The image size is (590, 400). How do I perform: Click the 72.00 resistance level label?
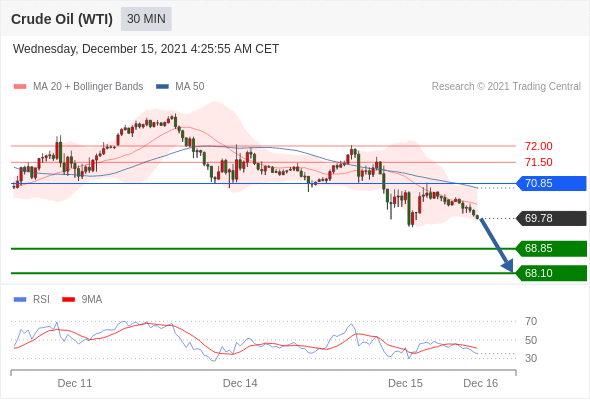coord(539,146)
